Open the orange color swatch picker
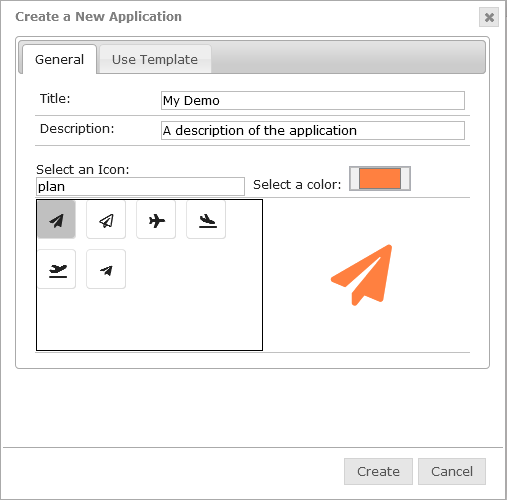 point(380,178)
